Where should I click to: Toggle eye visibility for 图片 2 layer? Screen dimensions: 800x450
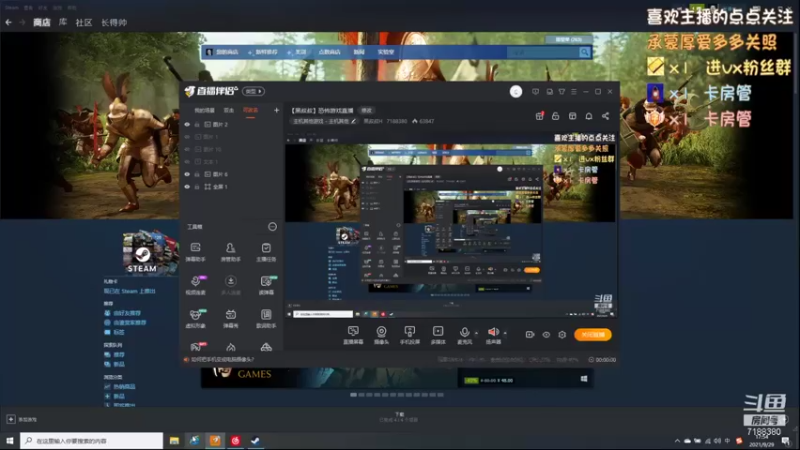[187, 124]
